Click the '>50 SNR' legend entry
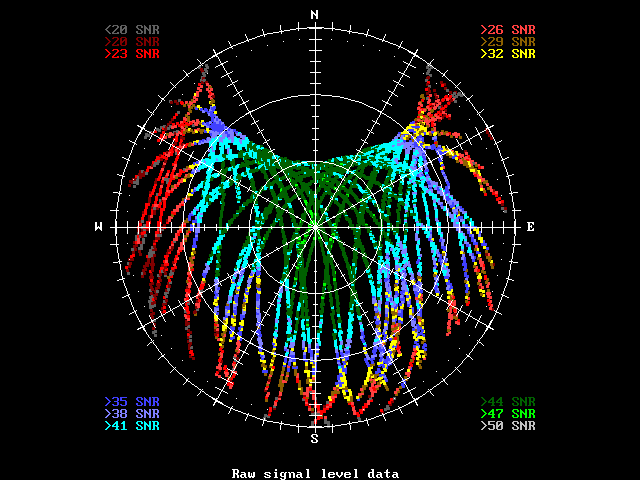The height and width of the screenshot is (480, 640). pyautogui.click(x=508, y=426)
